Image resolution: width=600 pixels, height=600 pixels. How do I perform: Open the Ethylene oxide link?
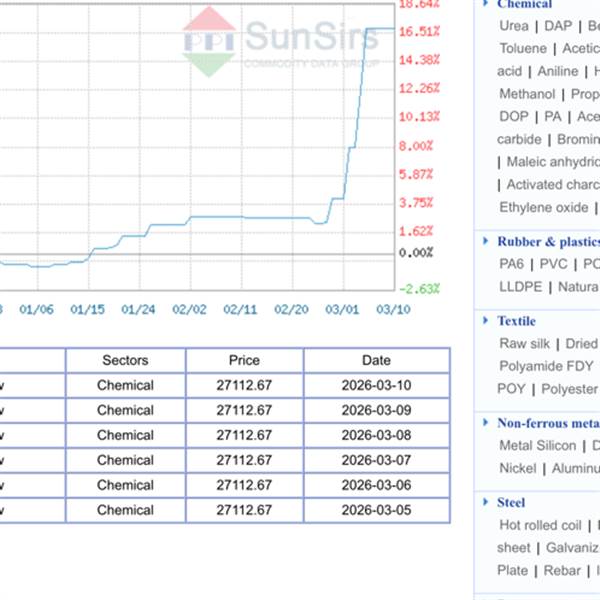tap(543, 207)
